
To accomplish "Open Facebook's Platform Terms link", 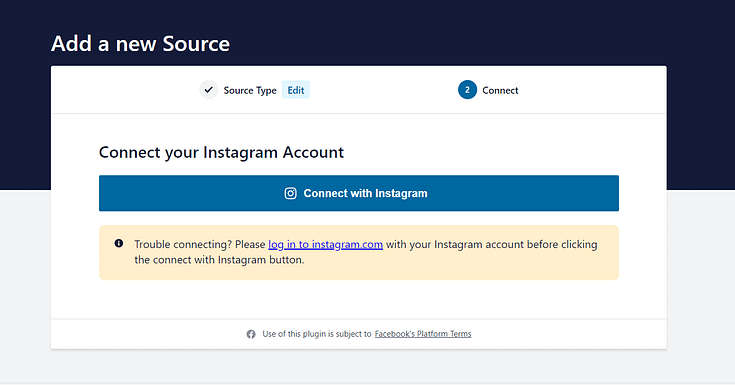I will coord(423,334).
